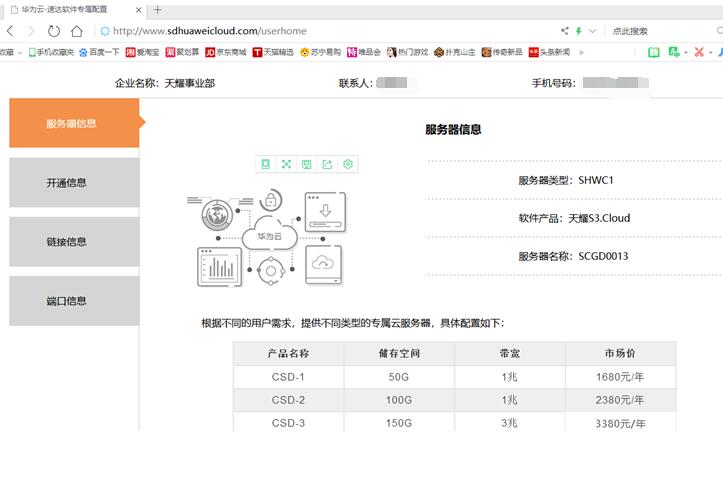Close the 华为云 browser tab
Viewport: 723px width, 490px height.
point(138,10)
